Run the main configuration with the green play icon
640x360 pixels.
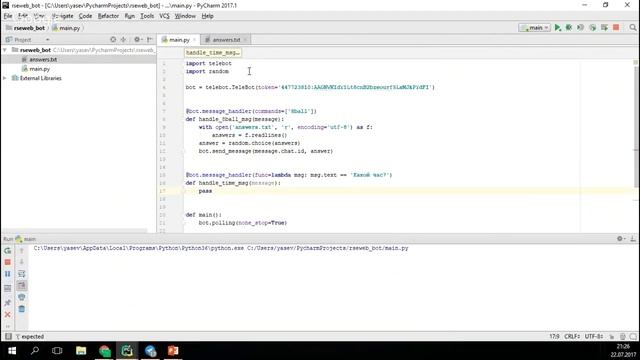tap(558, 28)
